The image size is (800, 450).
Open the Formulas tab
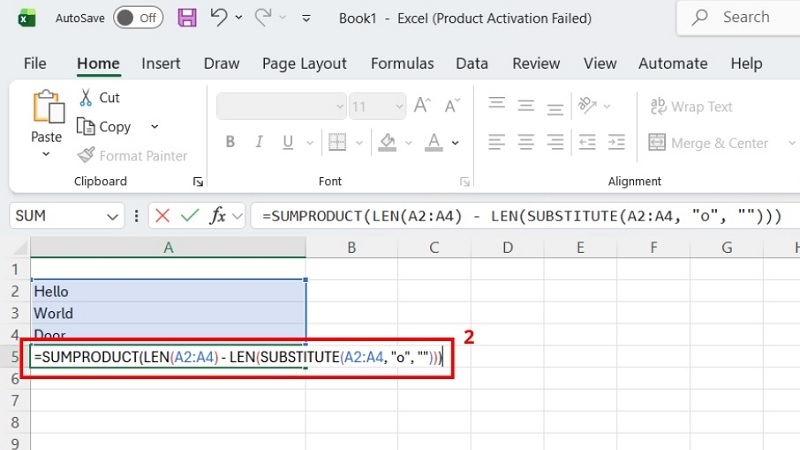[402, 63]
